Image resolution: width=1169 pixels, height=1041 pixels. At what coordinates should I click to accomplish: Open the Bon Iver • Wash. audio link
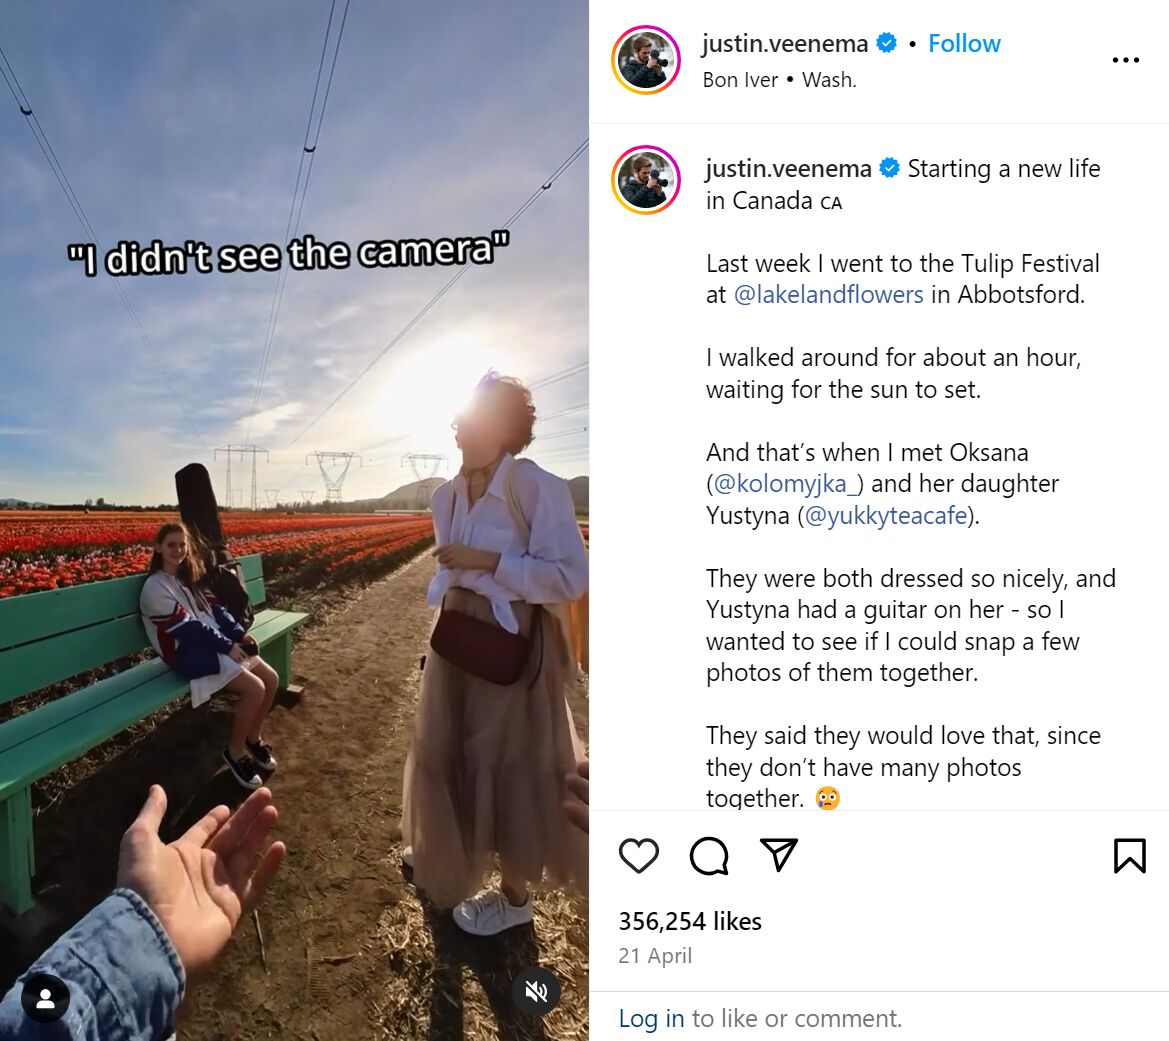click(x=779, y=80)
